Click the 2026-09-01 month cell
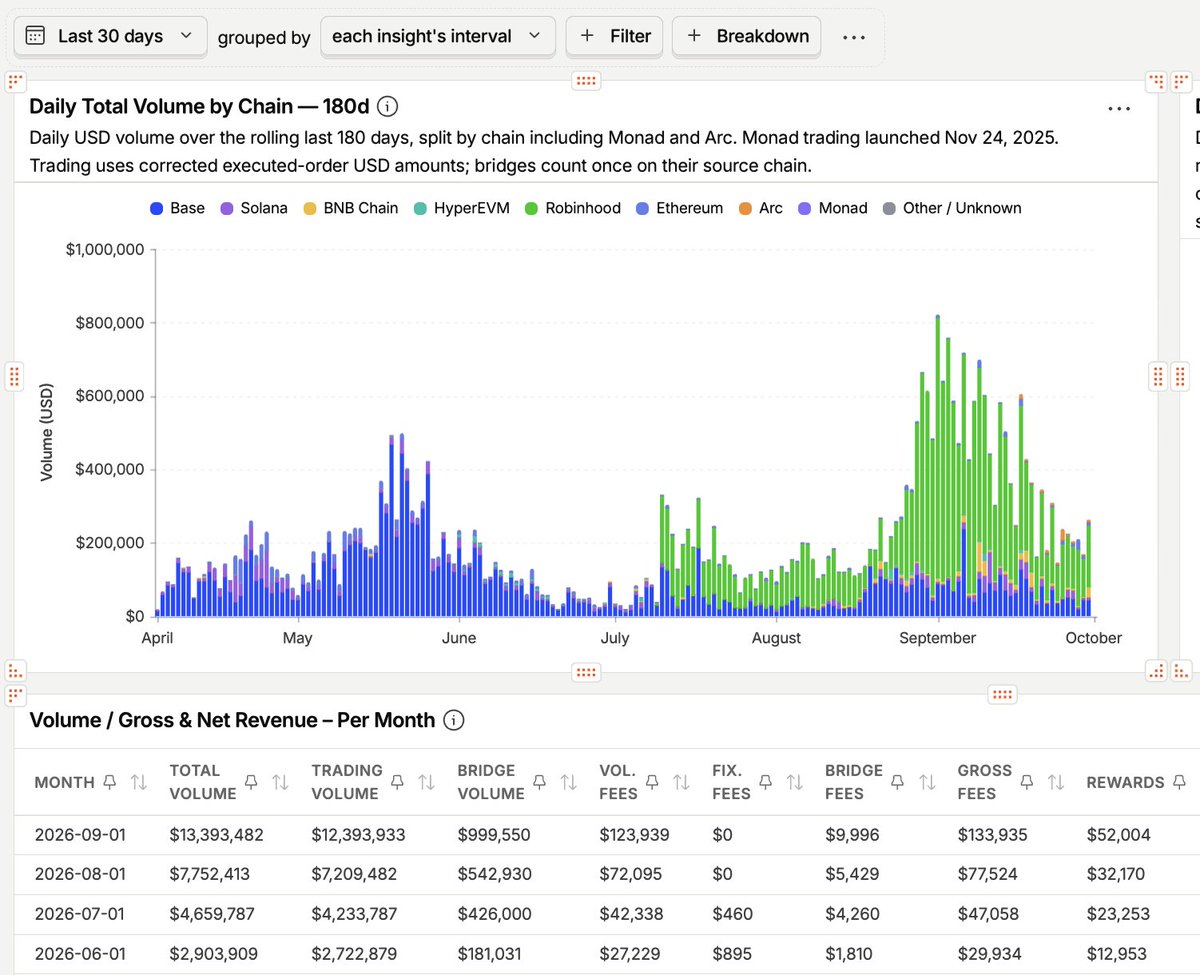Image resolution: width=1200 pixels, height=975 pixels. tap(80, 834)
